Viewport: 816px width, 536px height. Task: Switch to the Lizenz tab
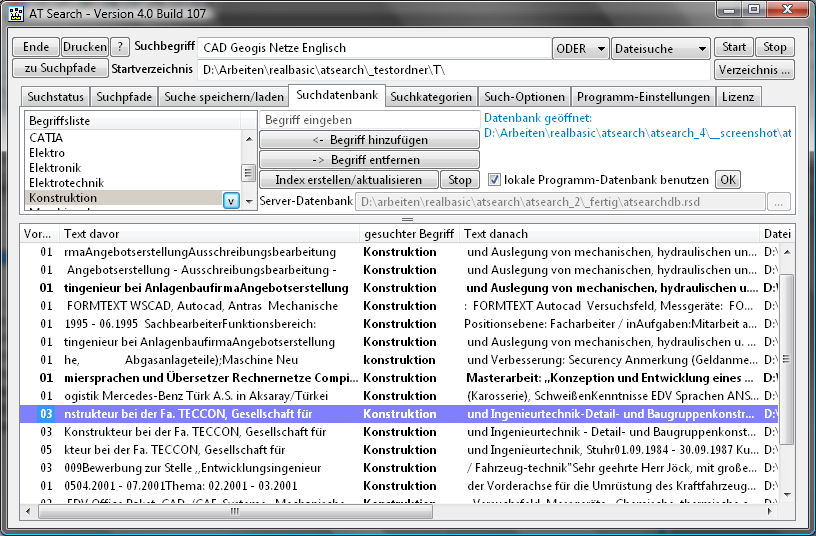[x=738, y=97]
